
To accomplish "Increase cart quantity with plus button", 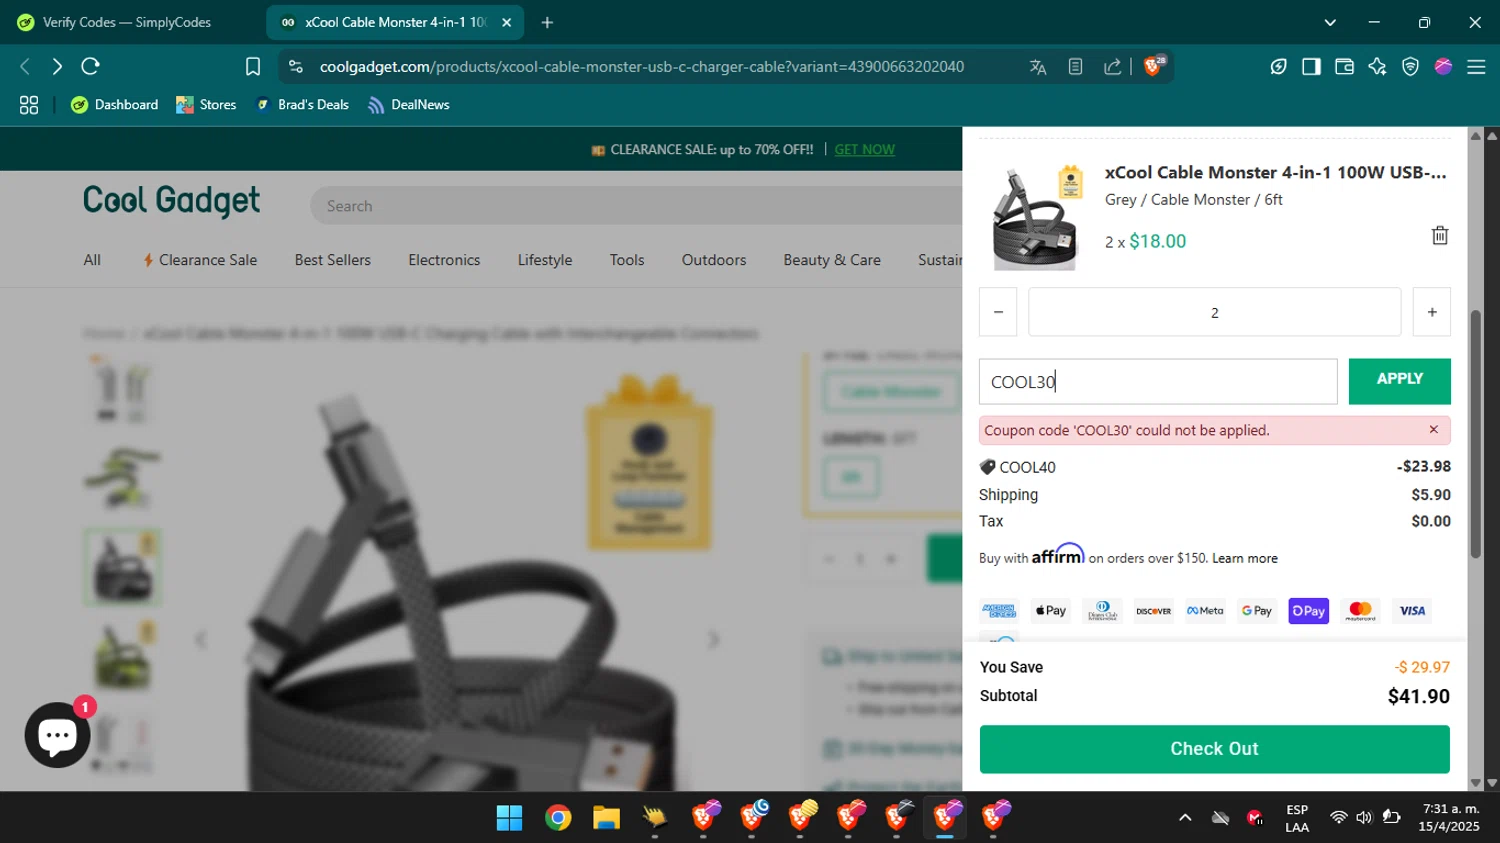I will coord(1432,312).
